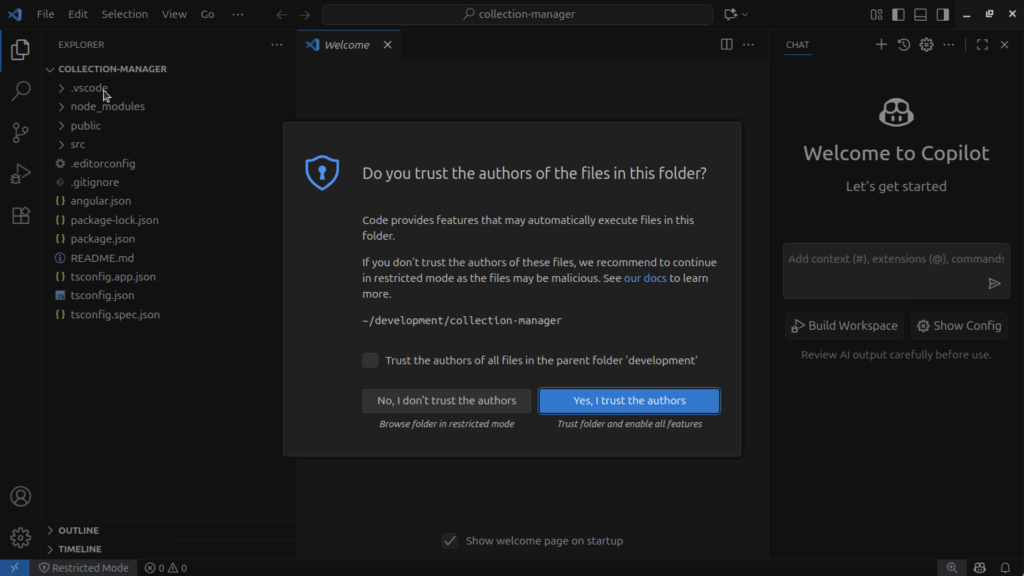This screenshot has width=1024, height=576.
Task: Open the Manage gear in activity bar
Action: [20, 538]
